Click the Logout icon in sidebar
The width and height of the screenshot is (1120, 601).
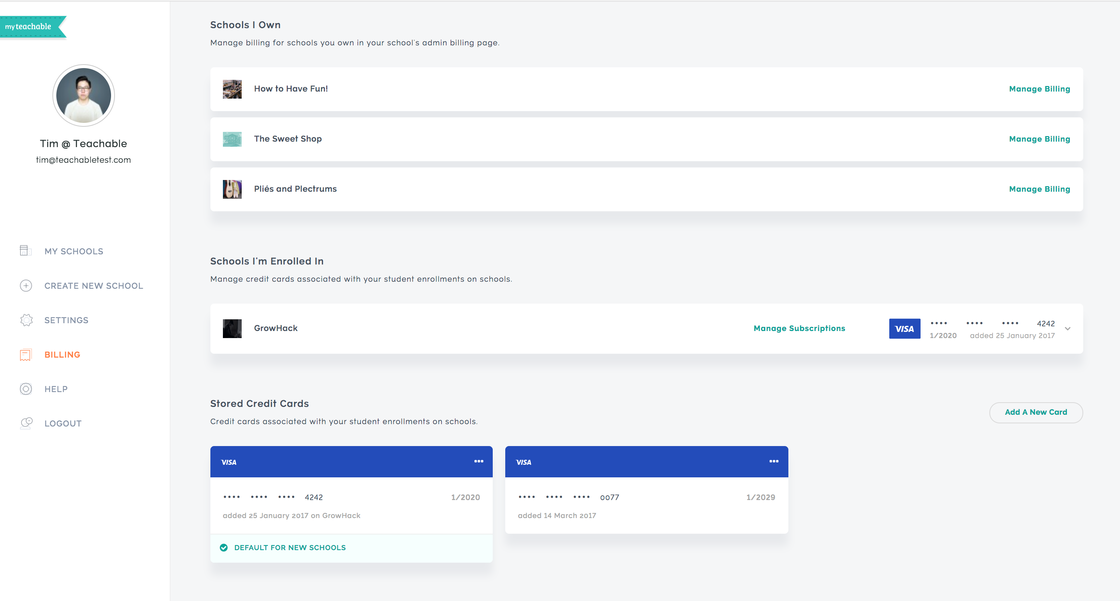(26, 423)
